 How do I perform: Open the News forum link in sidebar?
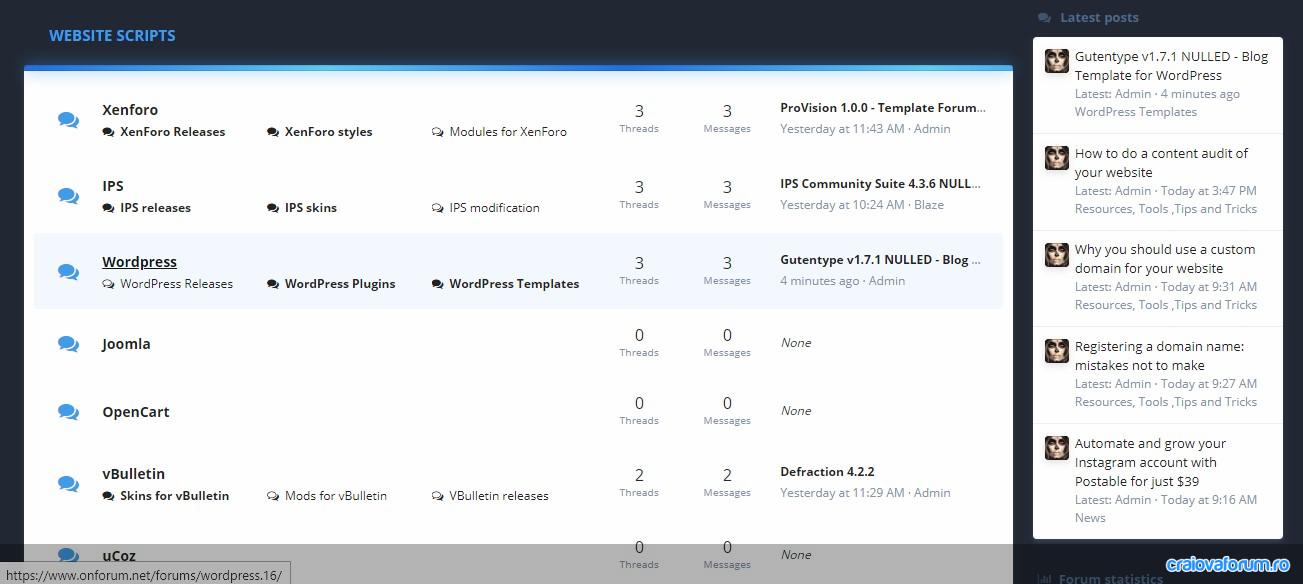(1090, 518)
